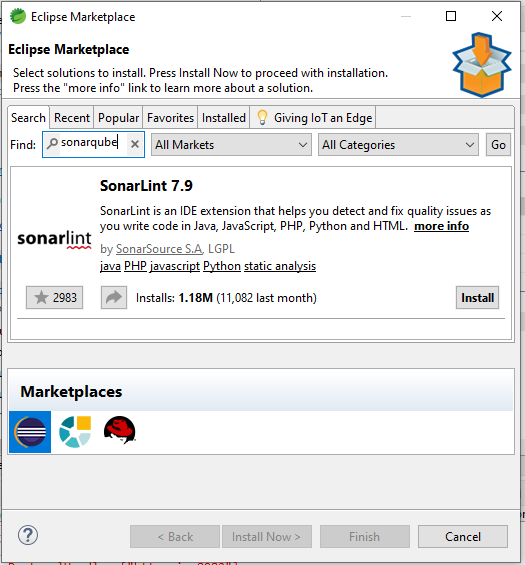This screenshot has width=525, height=565.
Task: Share SonarLint with the arrow icon
Action: click(x=114, y=298)
